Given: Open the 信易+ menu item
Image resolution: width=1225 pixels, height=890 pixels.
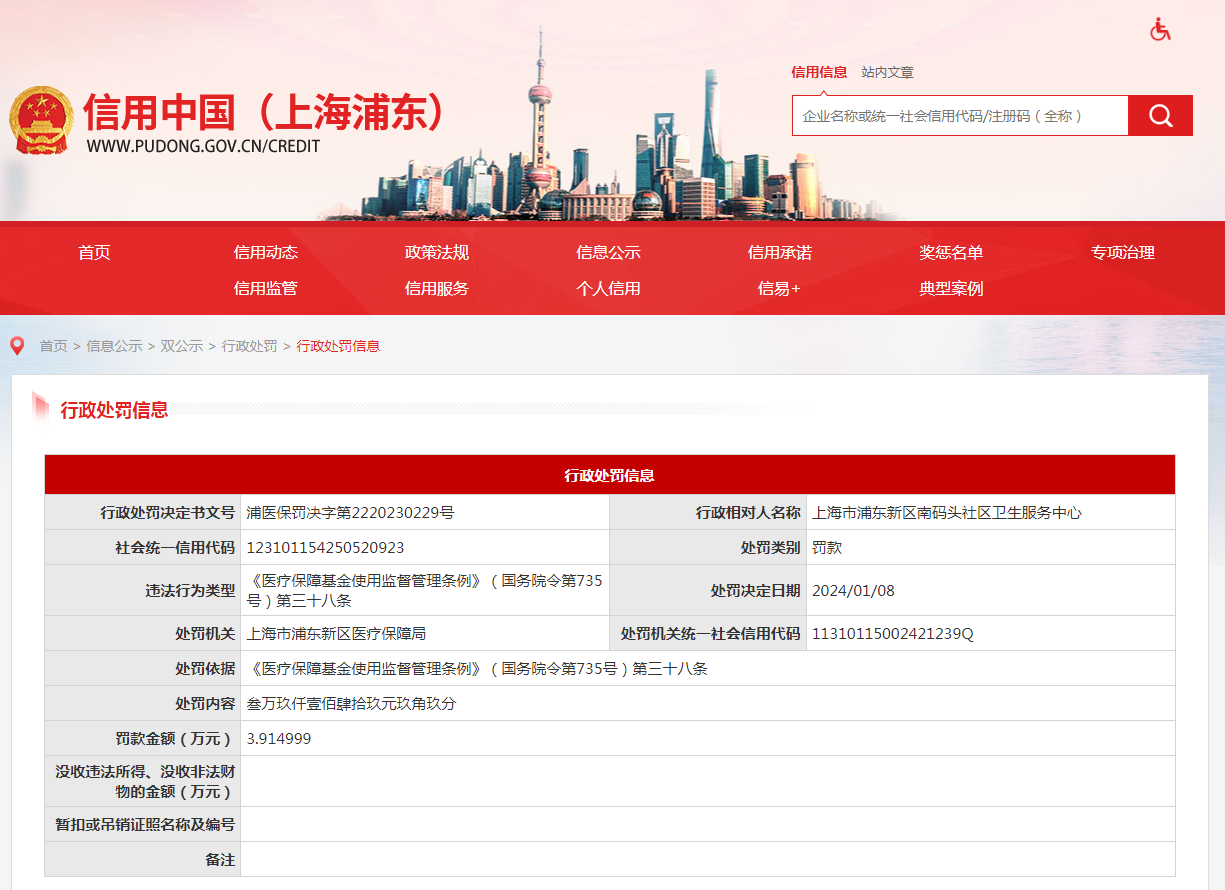Looking at the screenshot, I should click(779, 289).
